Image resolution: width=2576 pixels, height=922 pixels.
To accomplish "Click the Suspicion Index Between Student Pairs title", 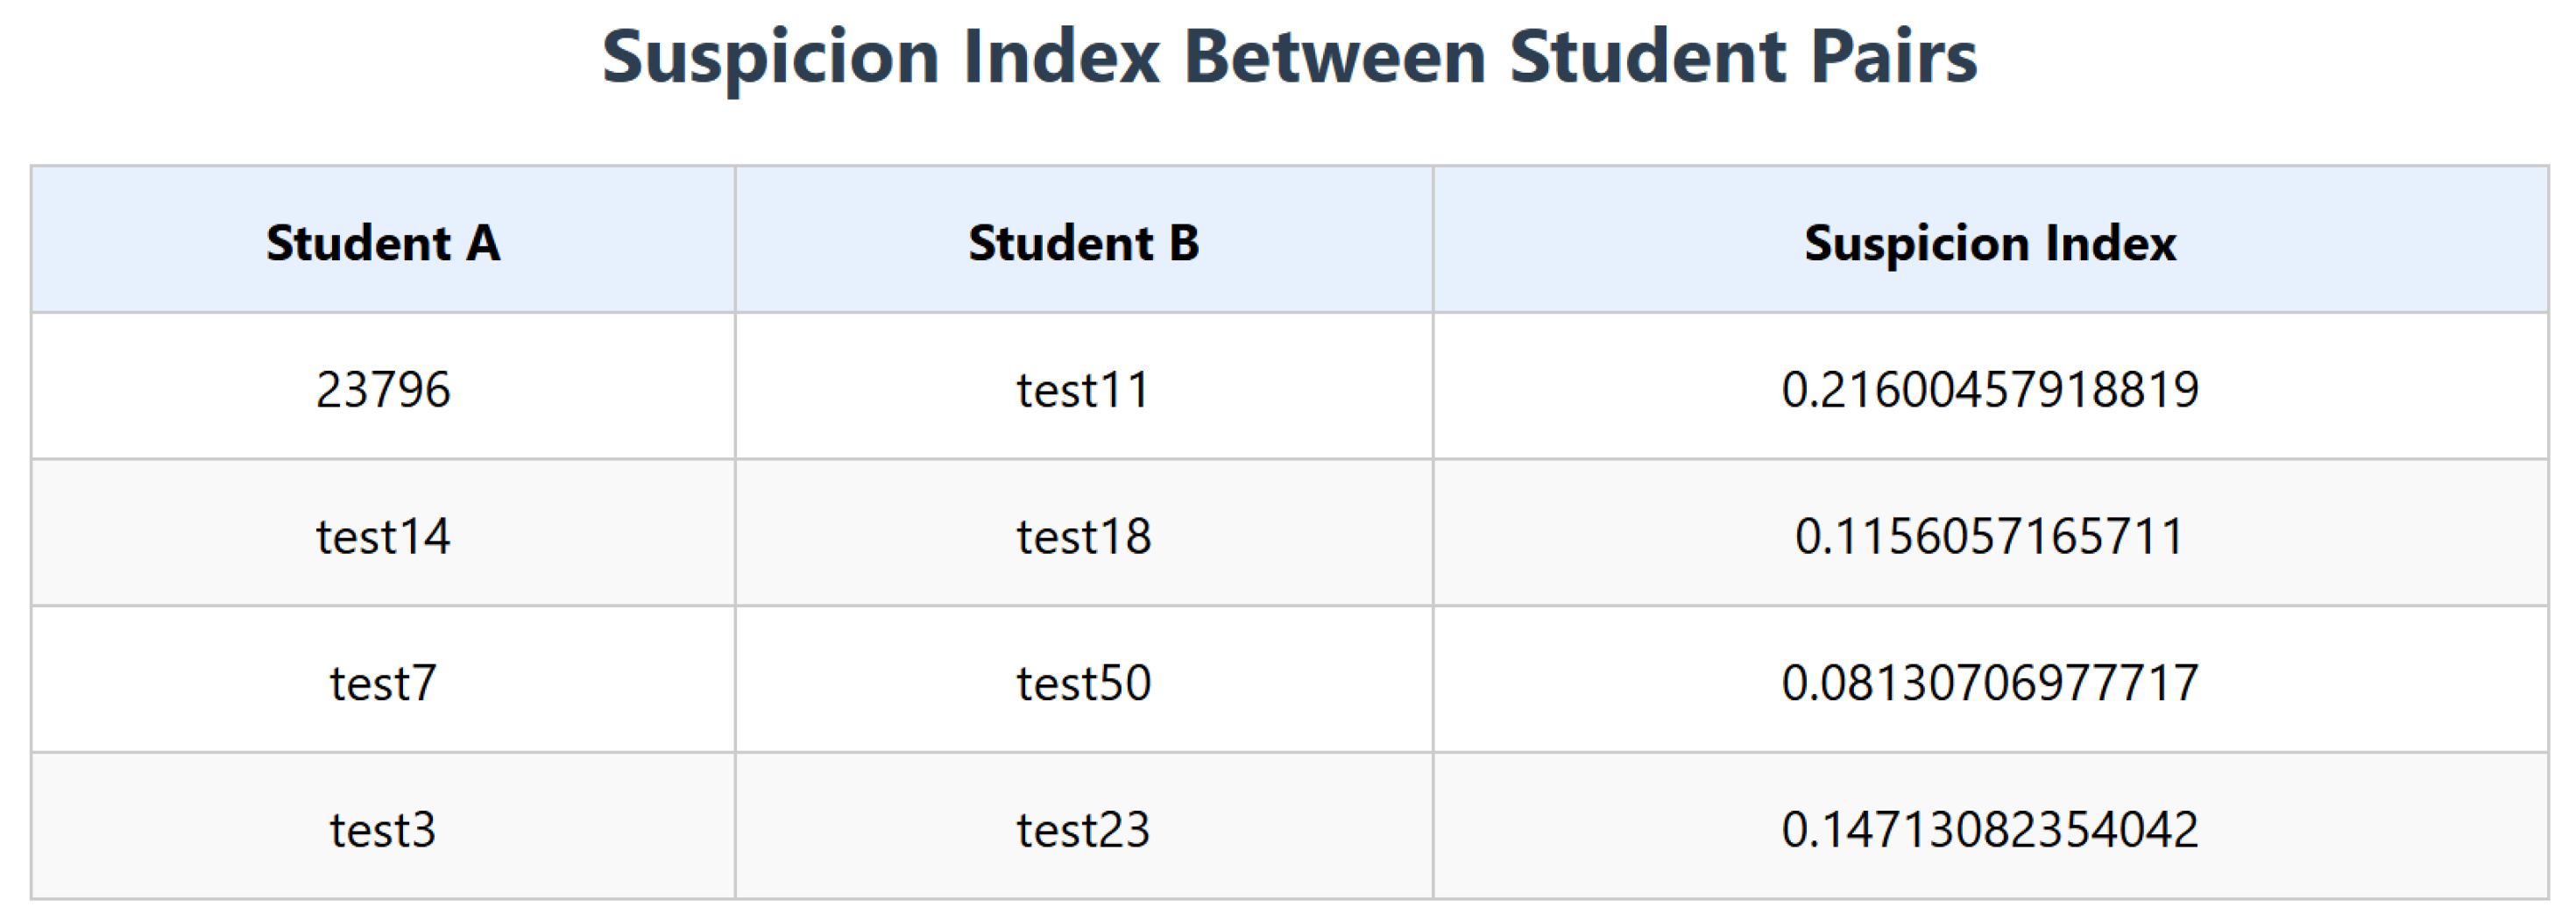I will pyautogui.click(x=1289, y=58).
